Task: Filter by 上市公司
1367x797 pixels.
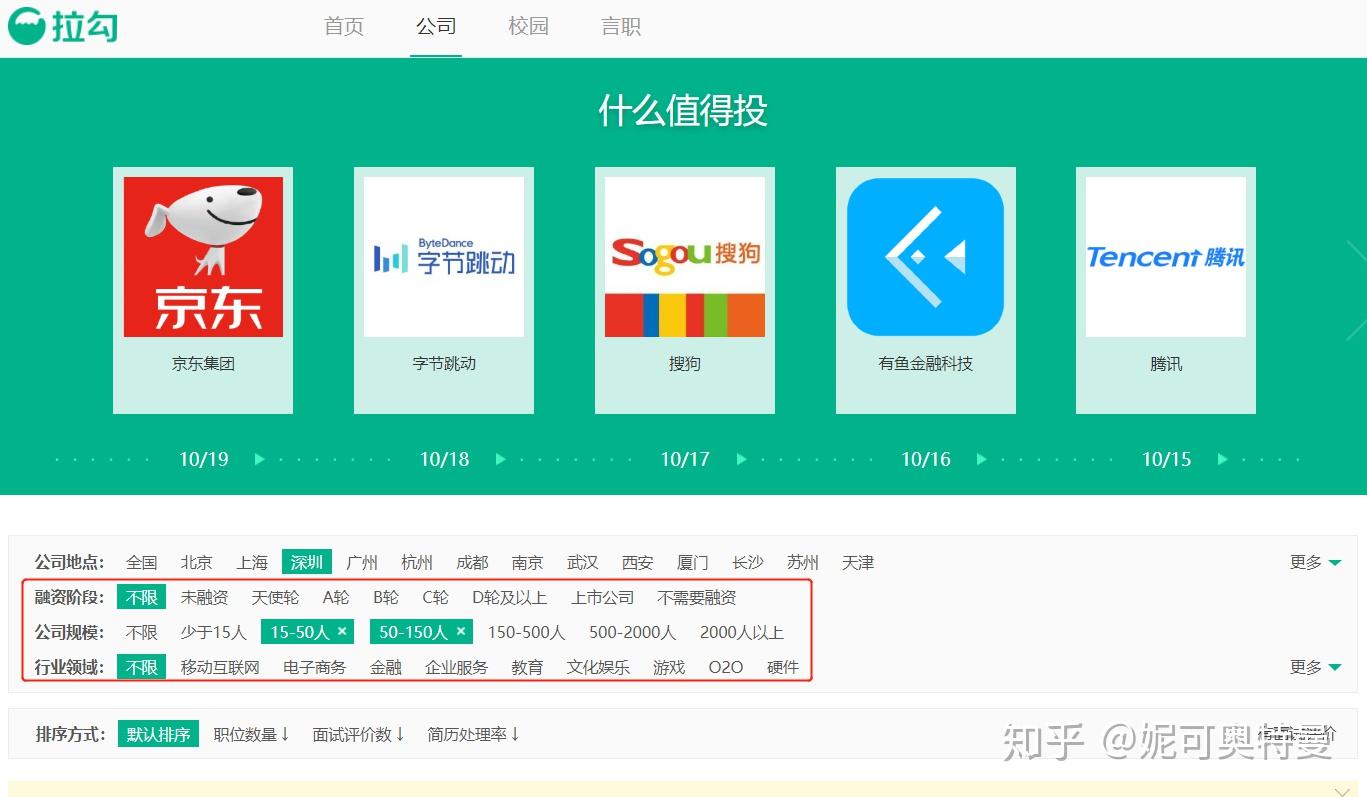Action: tap(603, 597)
